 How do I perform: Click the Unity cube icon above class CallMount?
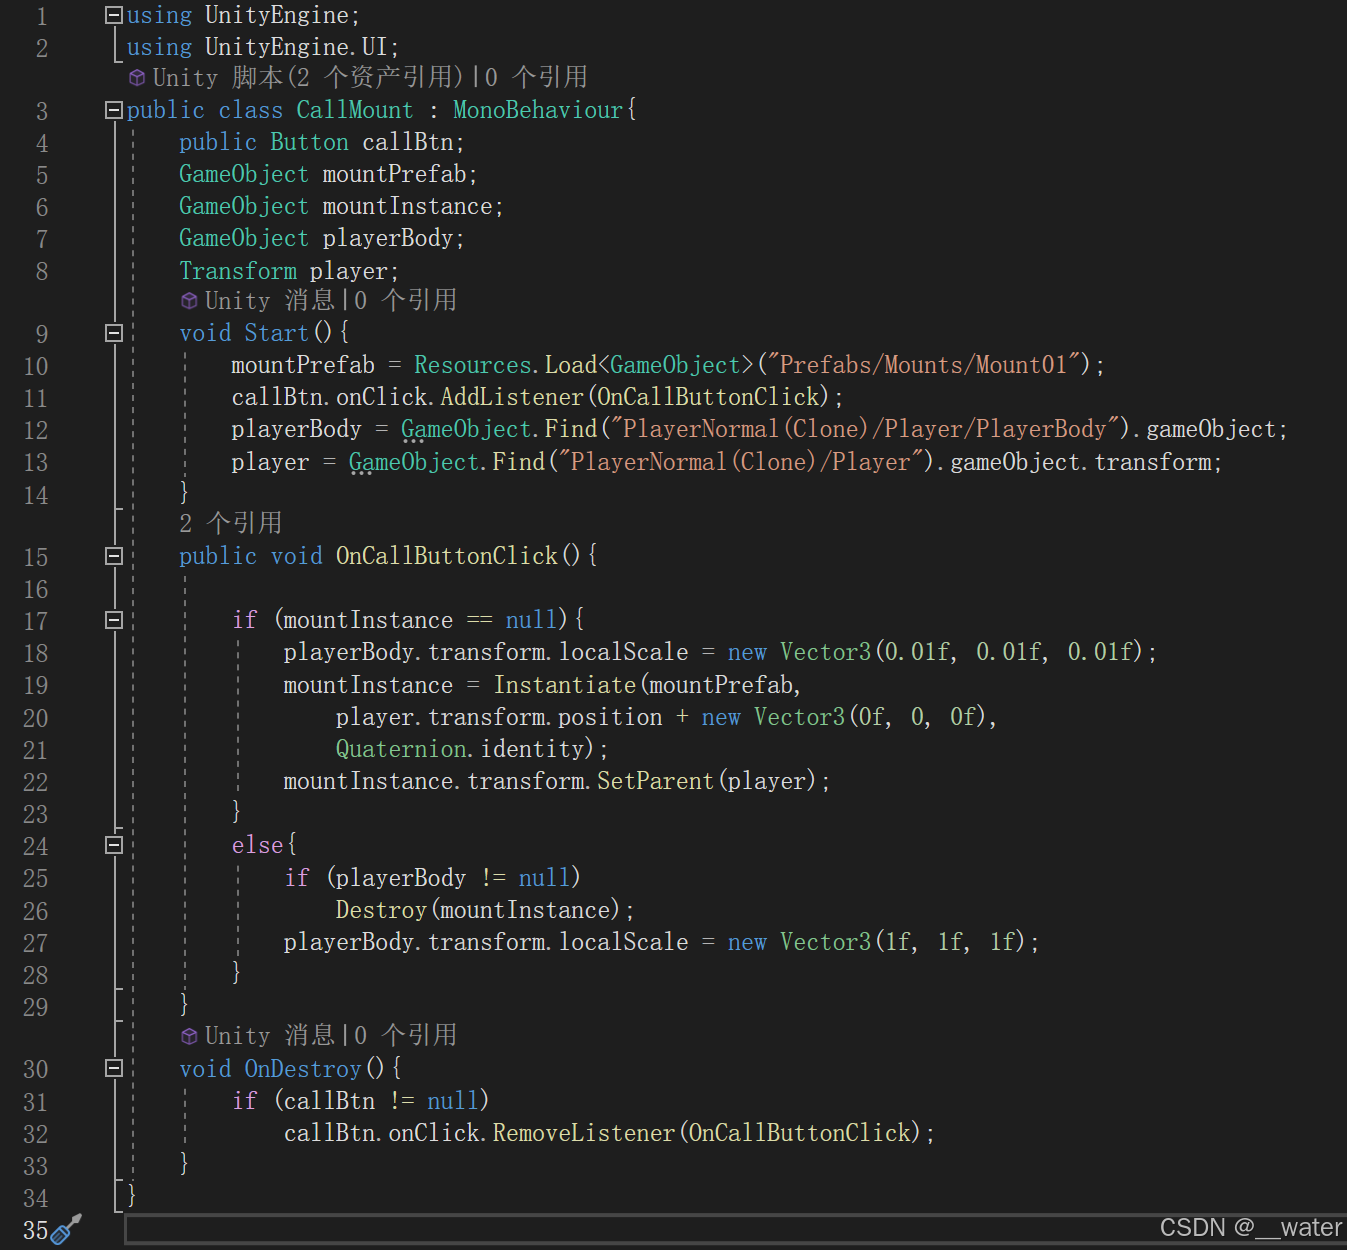[137, 78]
